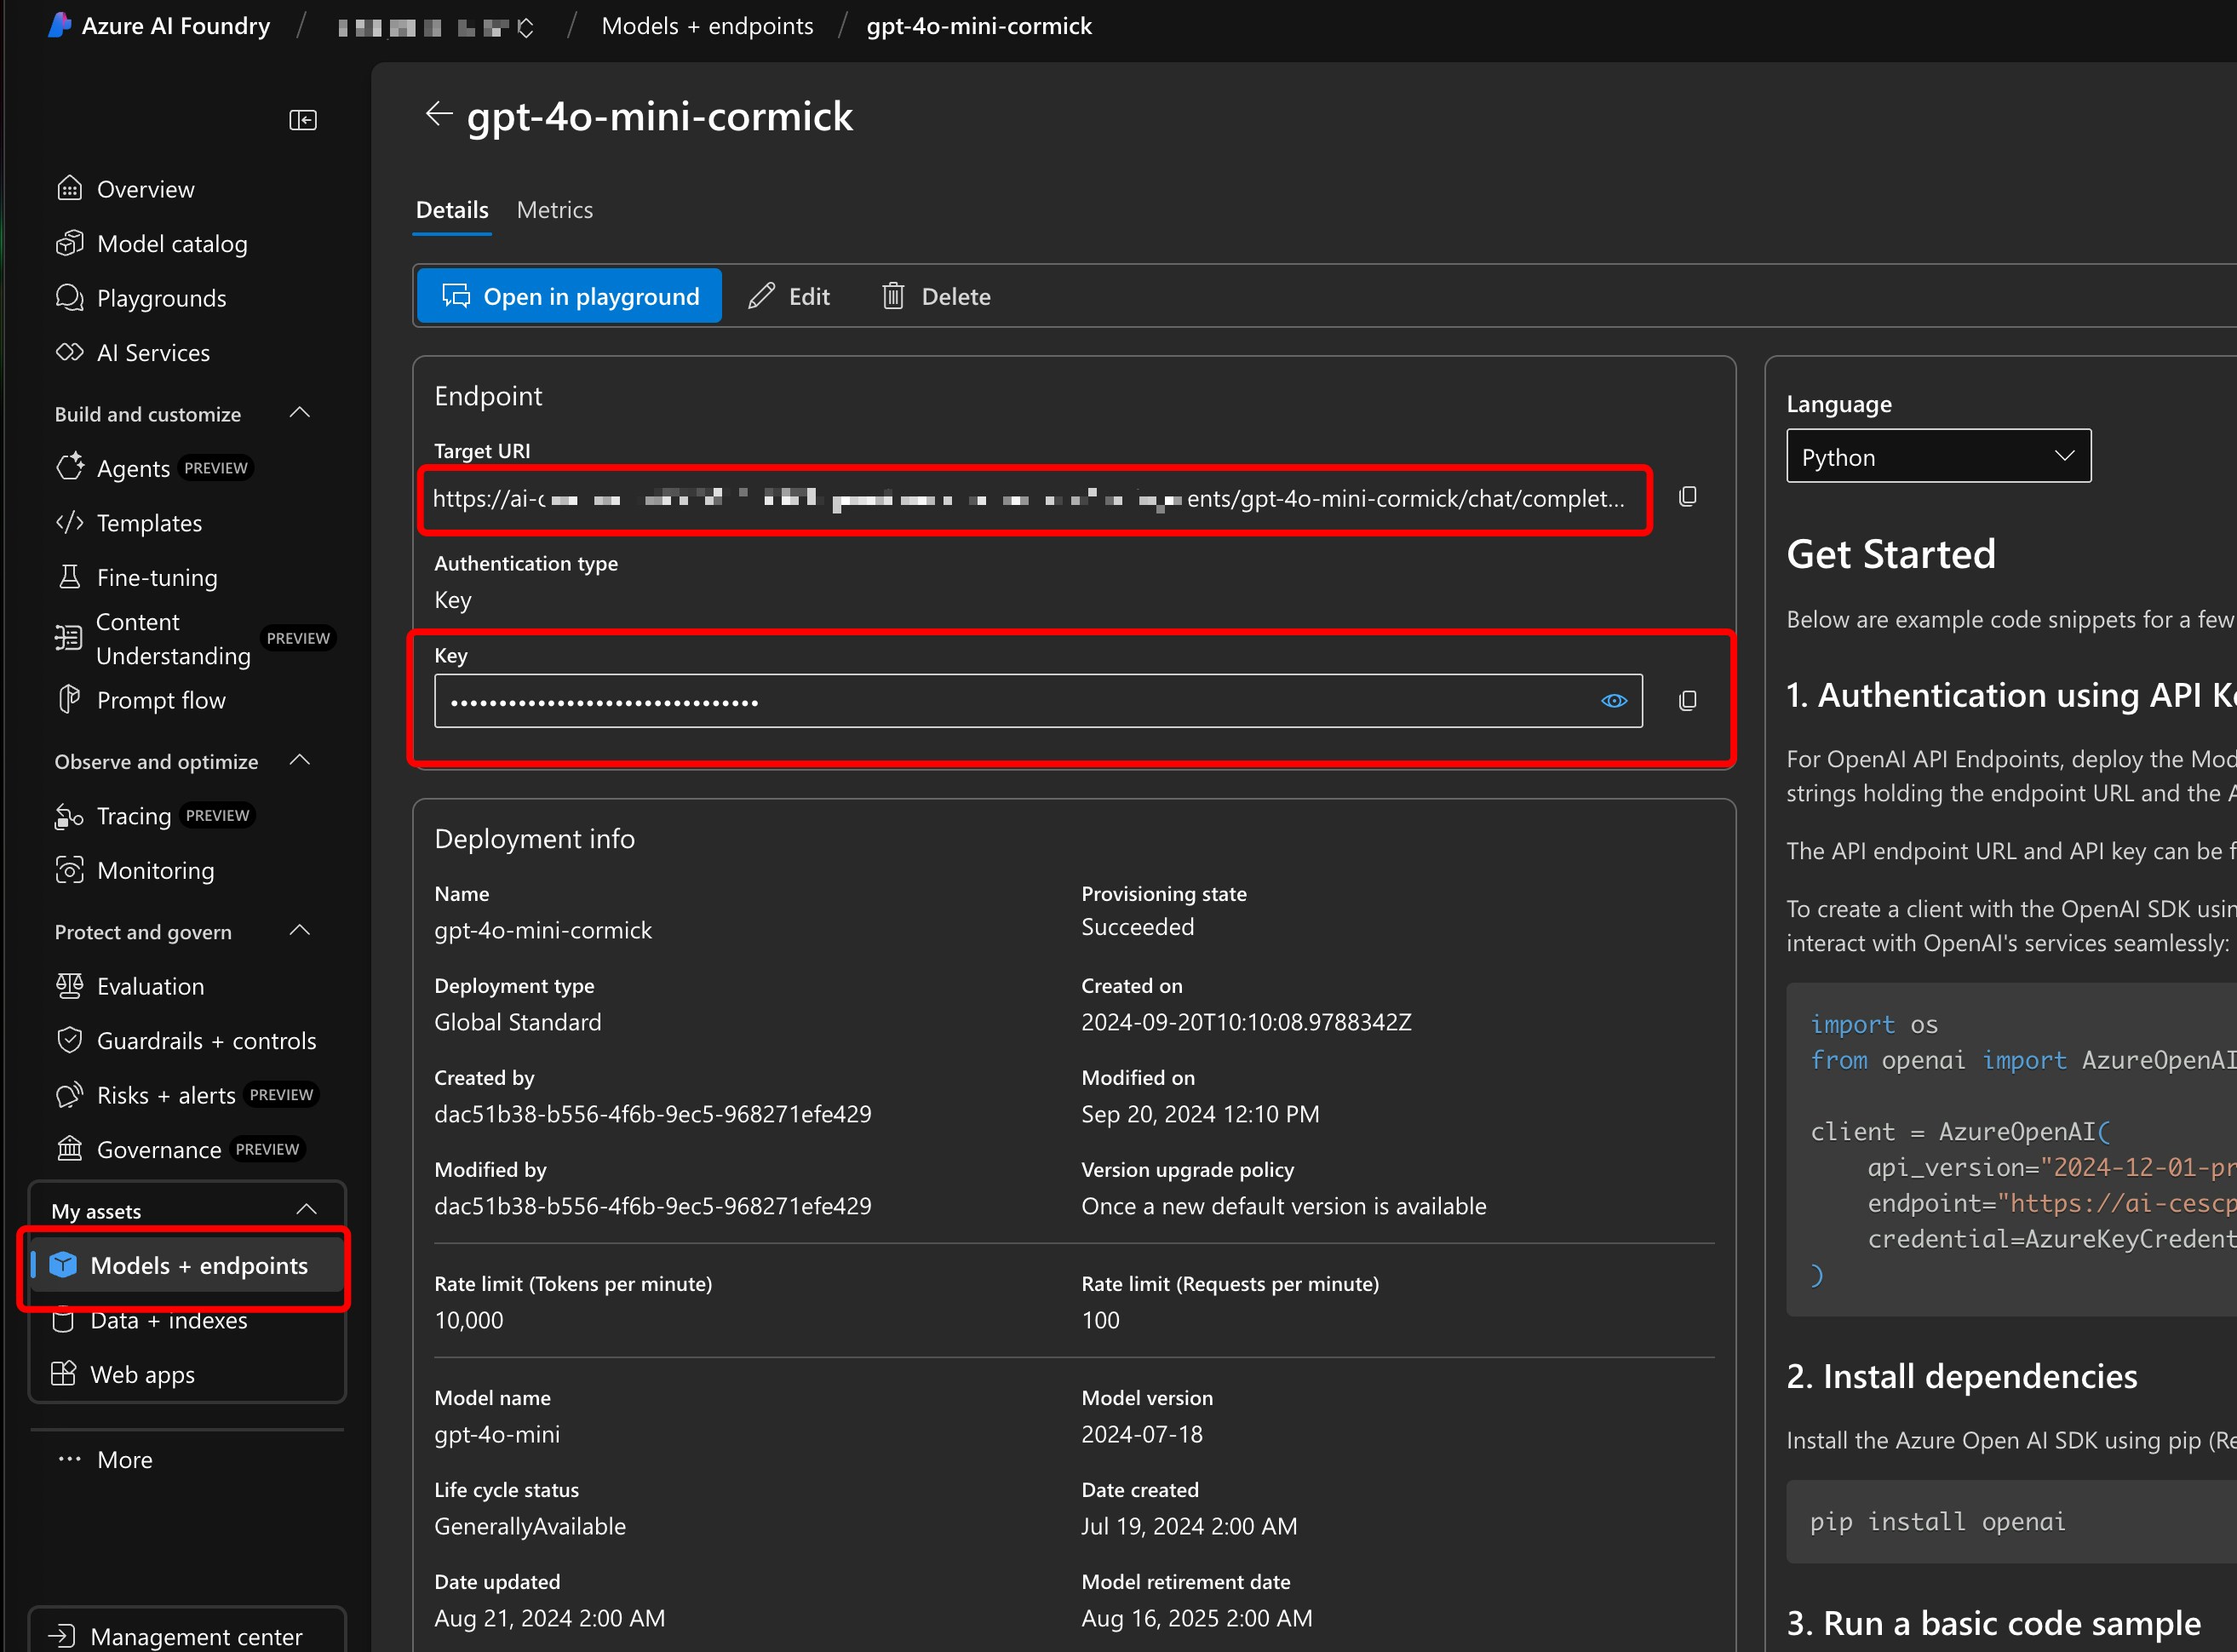
Task: Open Guardrails + controls page
Action: pyautogui.click(x=206, y=1041)
